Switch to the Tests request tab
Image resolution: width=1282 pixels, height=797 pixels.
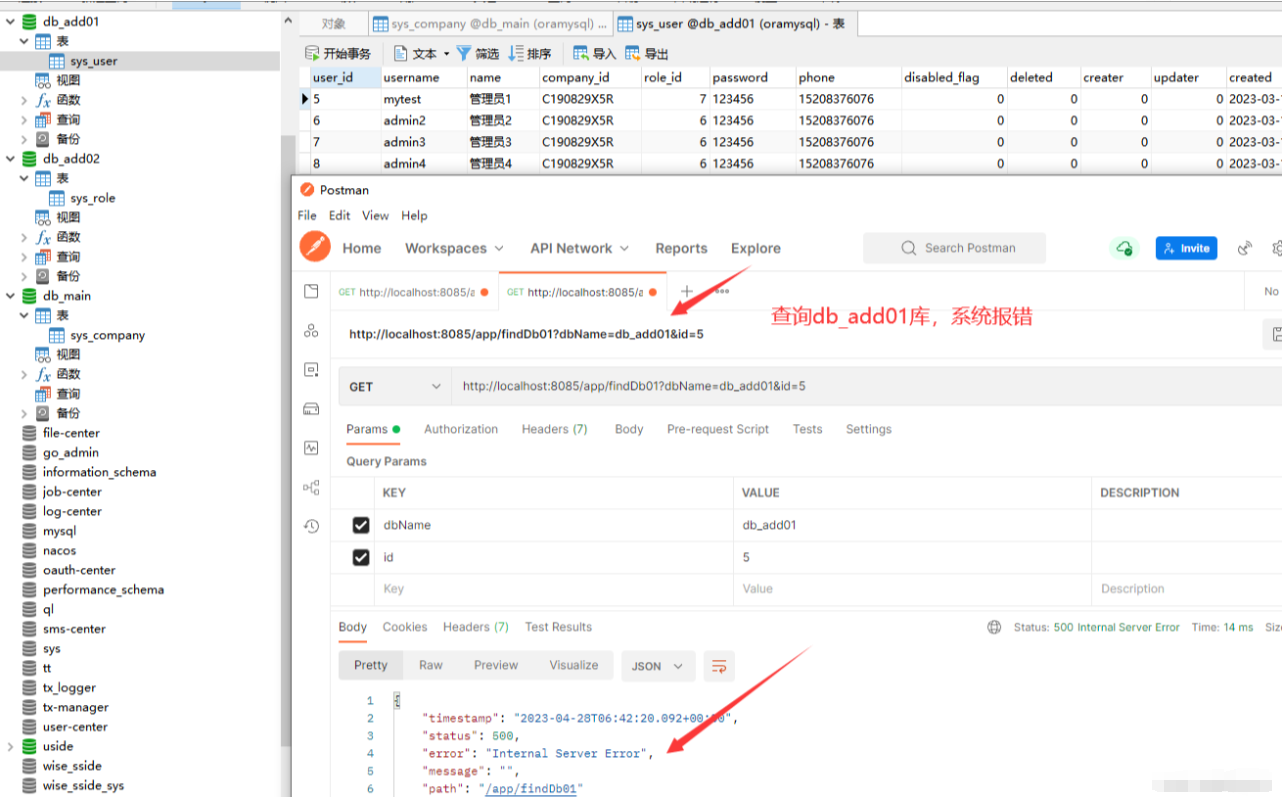point(807,429)
